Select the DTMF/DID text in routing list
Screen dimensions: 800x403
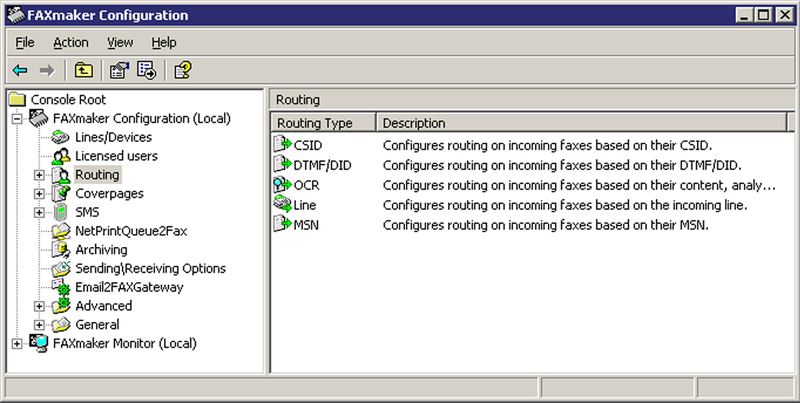click(x=322, y=165)
